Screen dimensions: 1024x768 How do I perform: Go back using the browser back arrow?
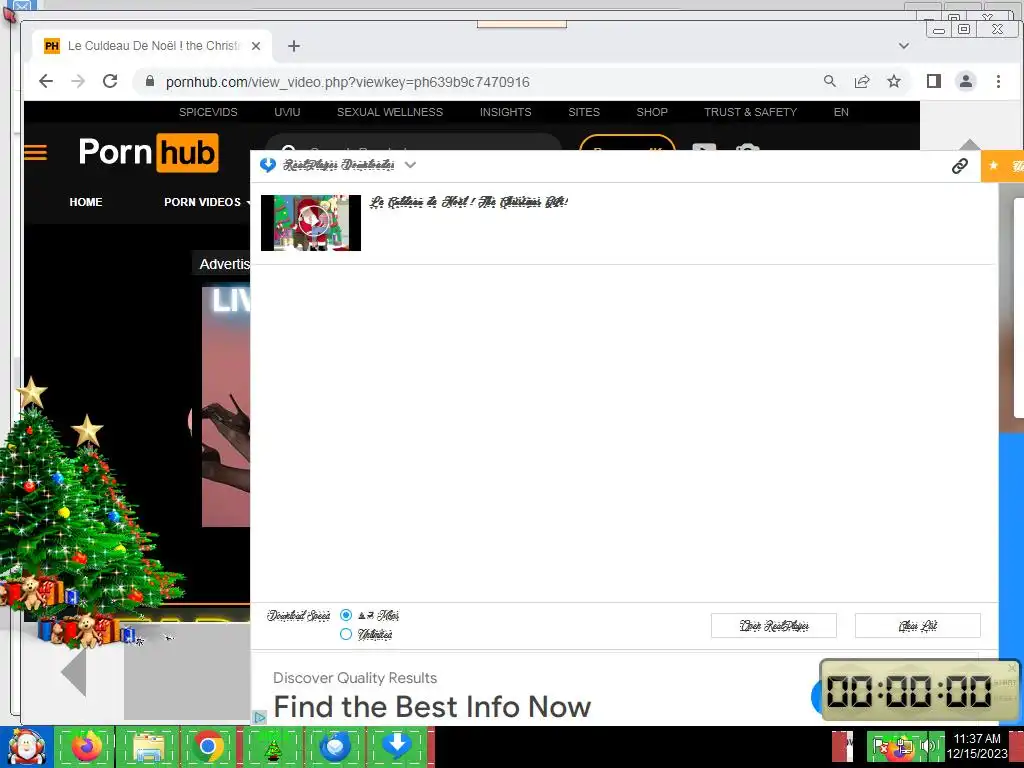pyautogui.click(x=46, y=82)
